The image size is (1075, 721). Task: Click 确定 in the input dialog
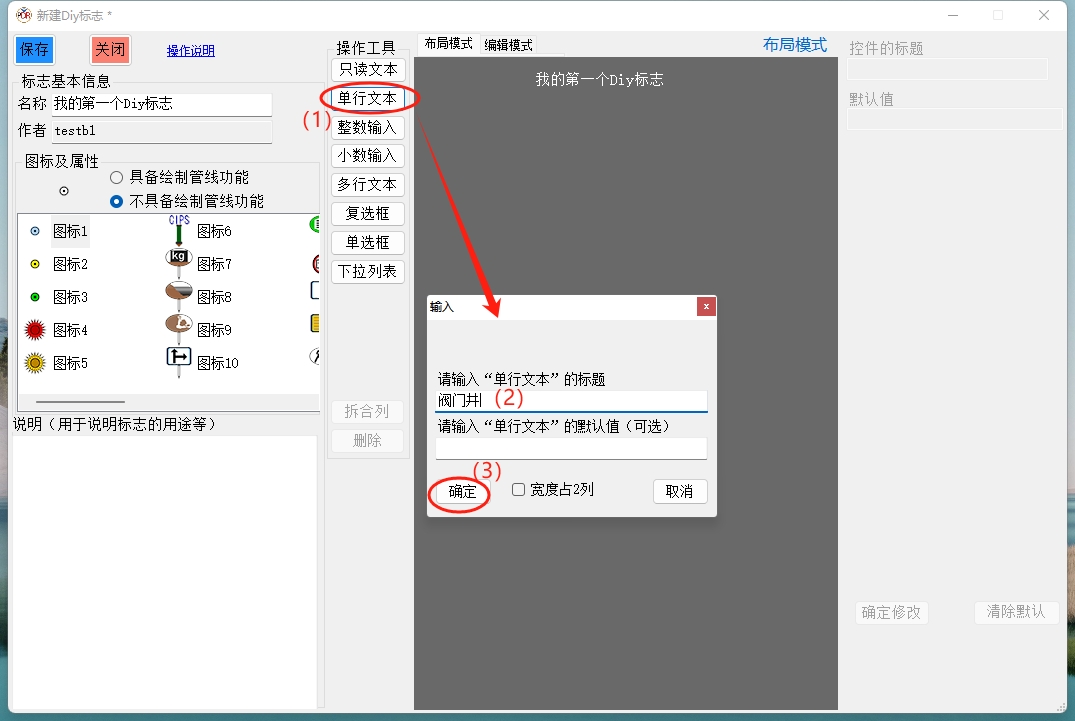462,492
